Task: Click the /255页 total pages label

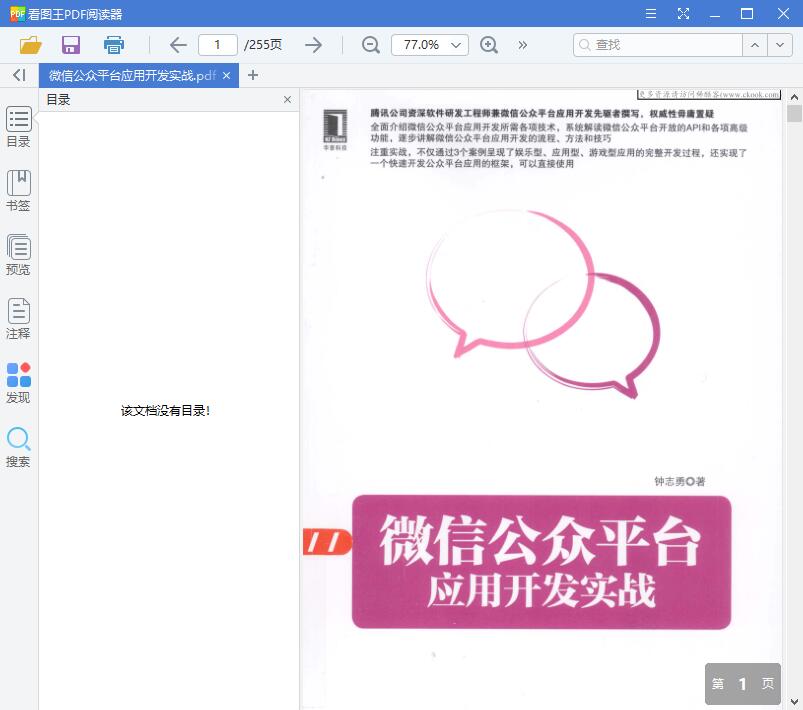Action: 263,45
